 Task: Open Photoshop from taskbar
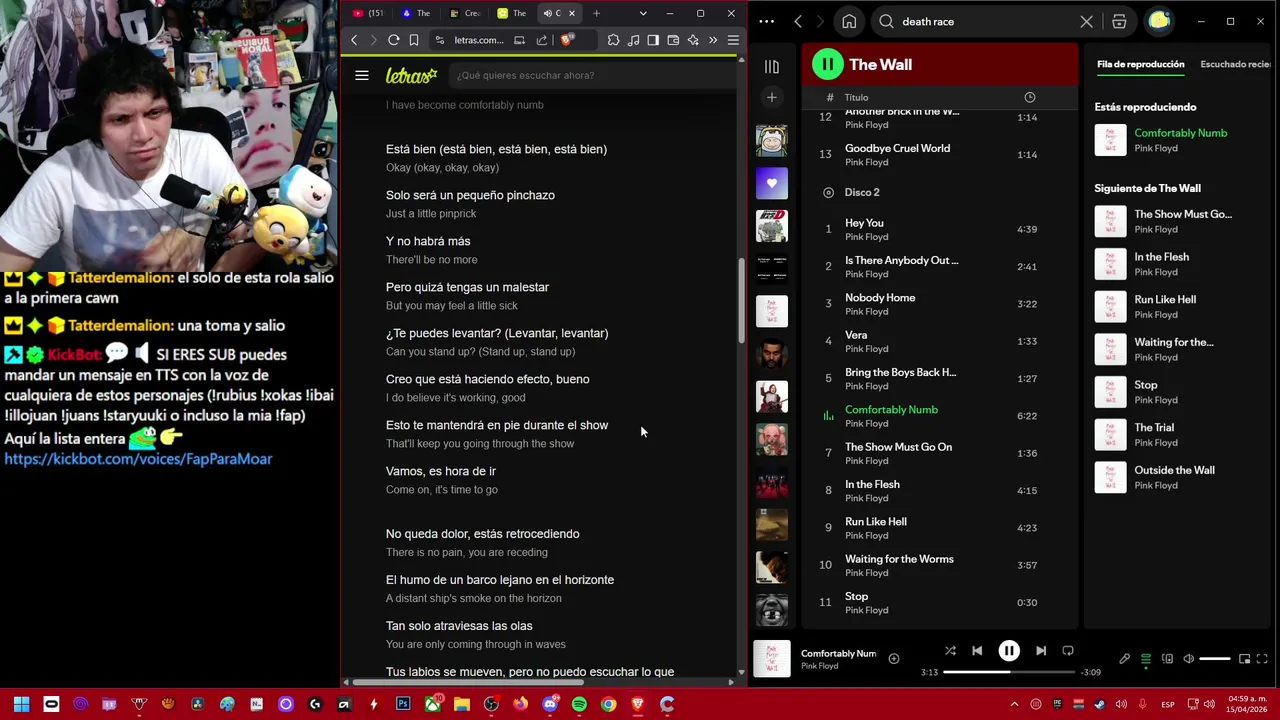[x=403, y=704]
